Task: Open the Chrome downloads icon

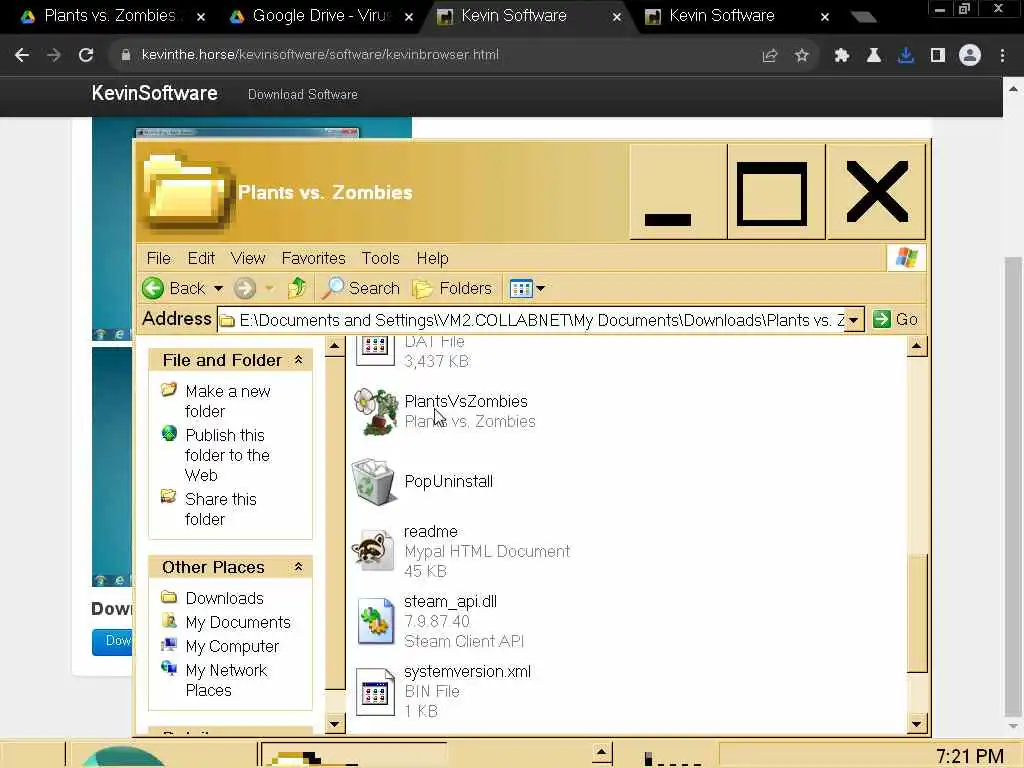Action: (906, 56)
